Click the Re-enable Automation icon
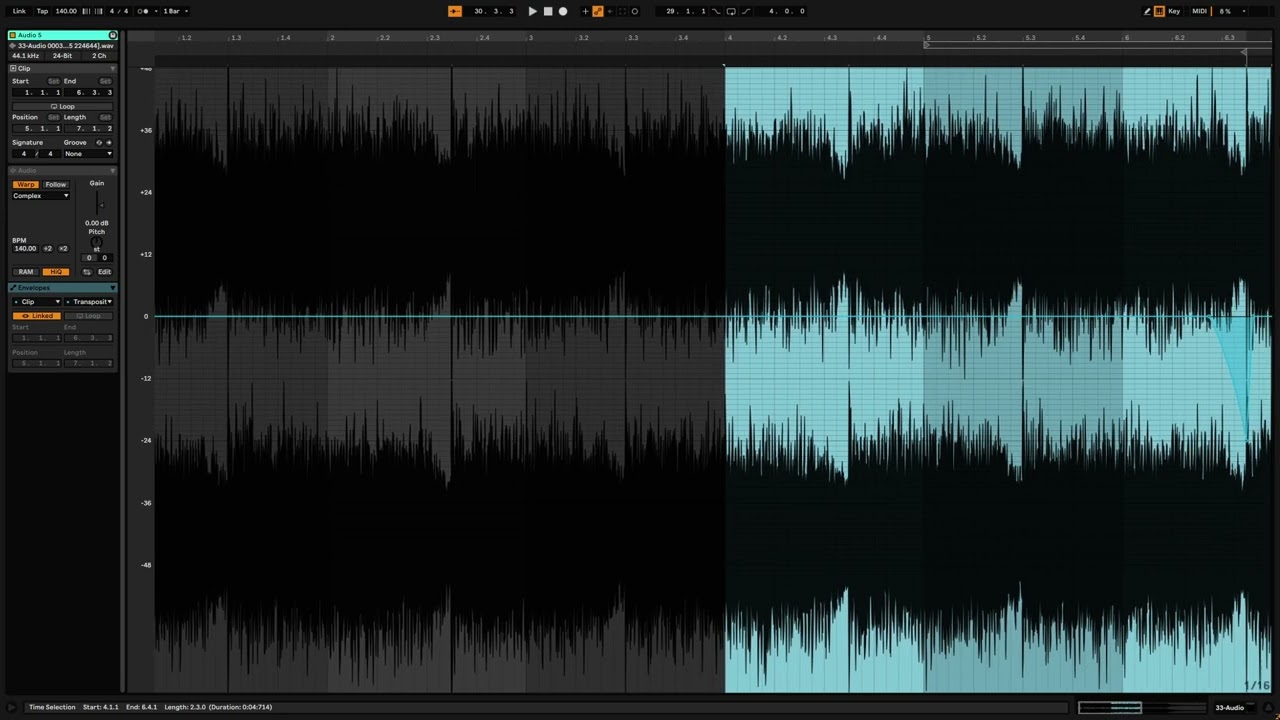 (610, 11)
